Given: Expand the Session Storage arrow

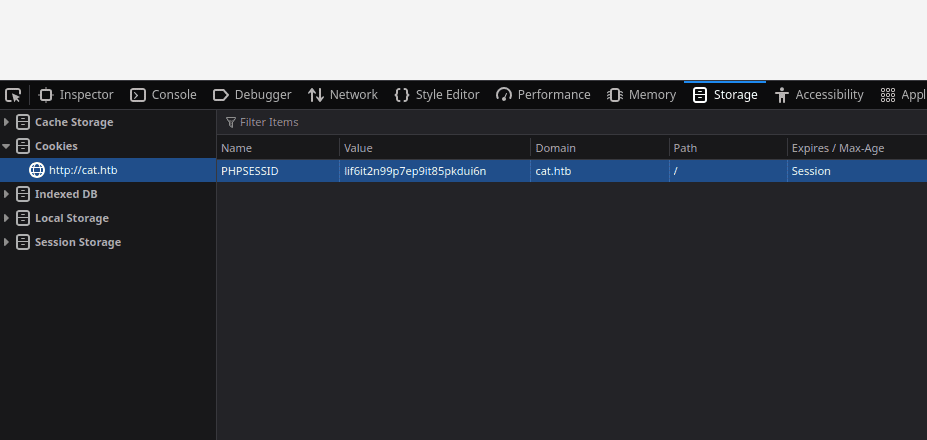Looking at the screenshot, I should [7, 242].
